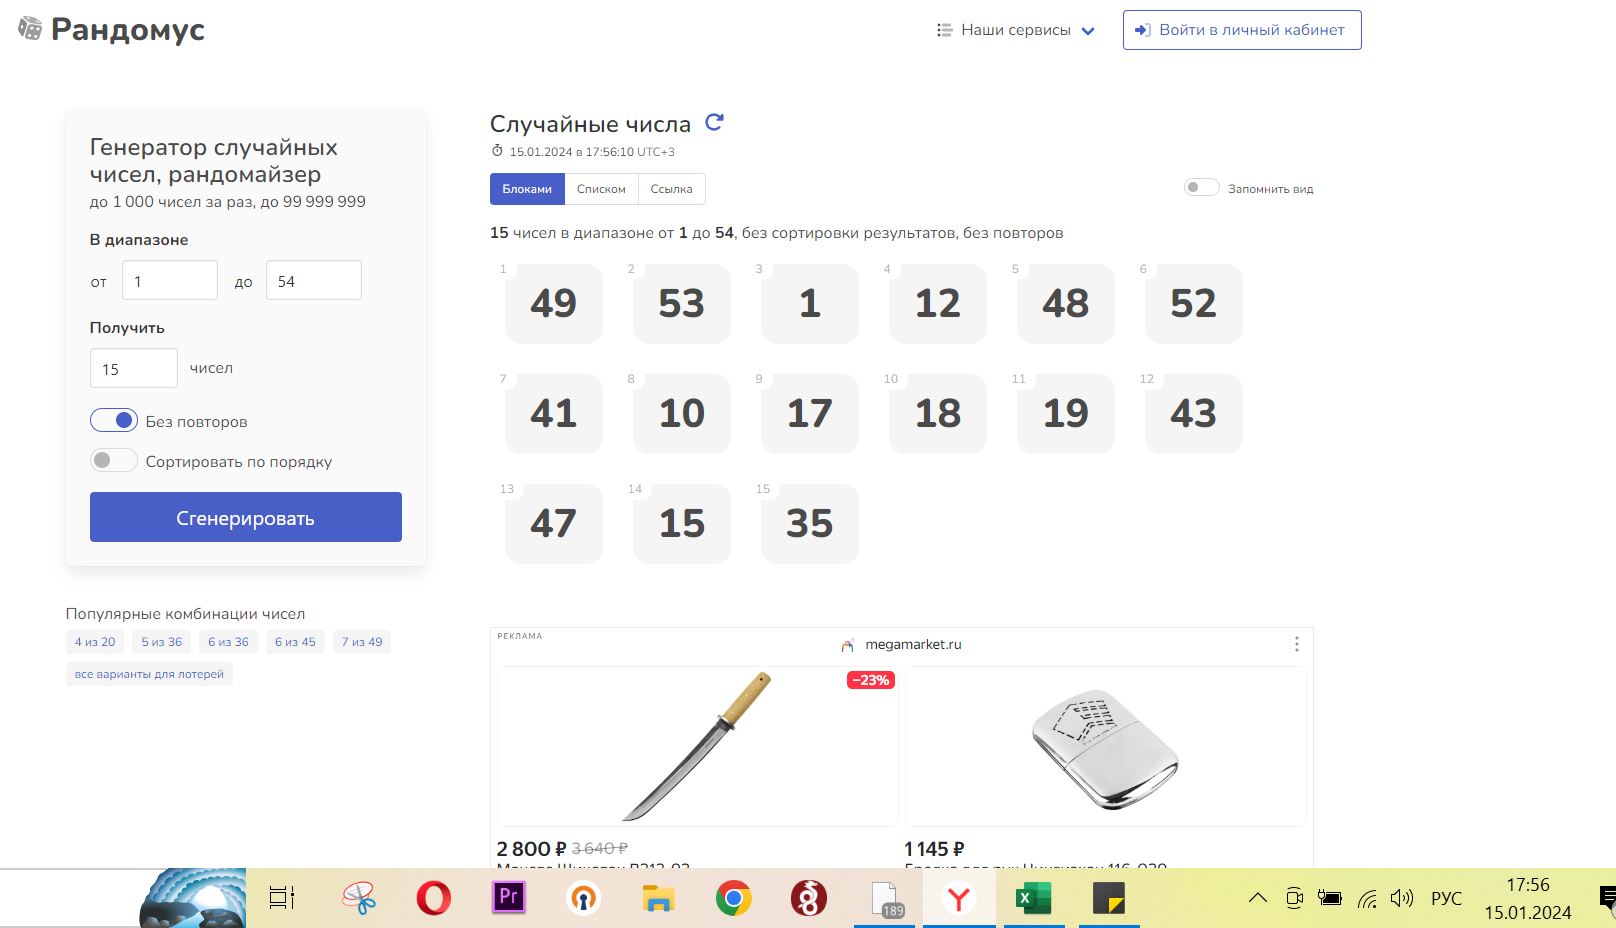Click the timestamp clock icon under the heading
Image resolution: width=1616 pixels, height=928 pixels.
(497, 151)
